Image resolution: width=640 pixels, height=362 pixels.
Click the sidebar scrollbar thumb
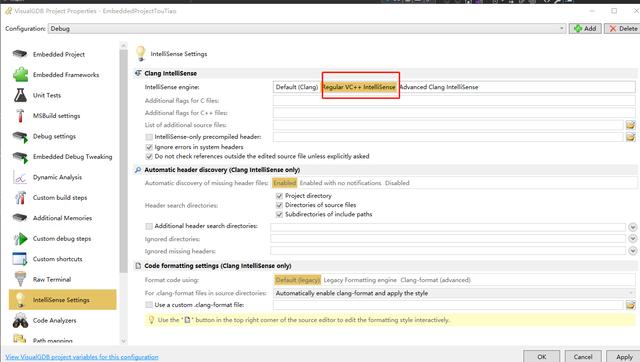(124, 161)
